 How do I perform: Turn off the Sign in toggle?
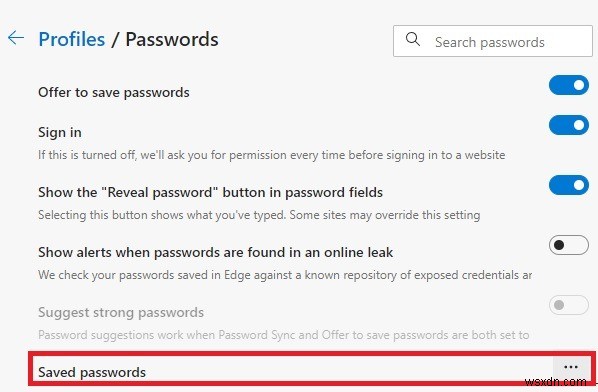pos(569,125)
